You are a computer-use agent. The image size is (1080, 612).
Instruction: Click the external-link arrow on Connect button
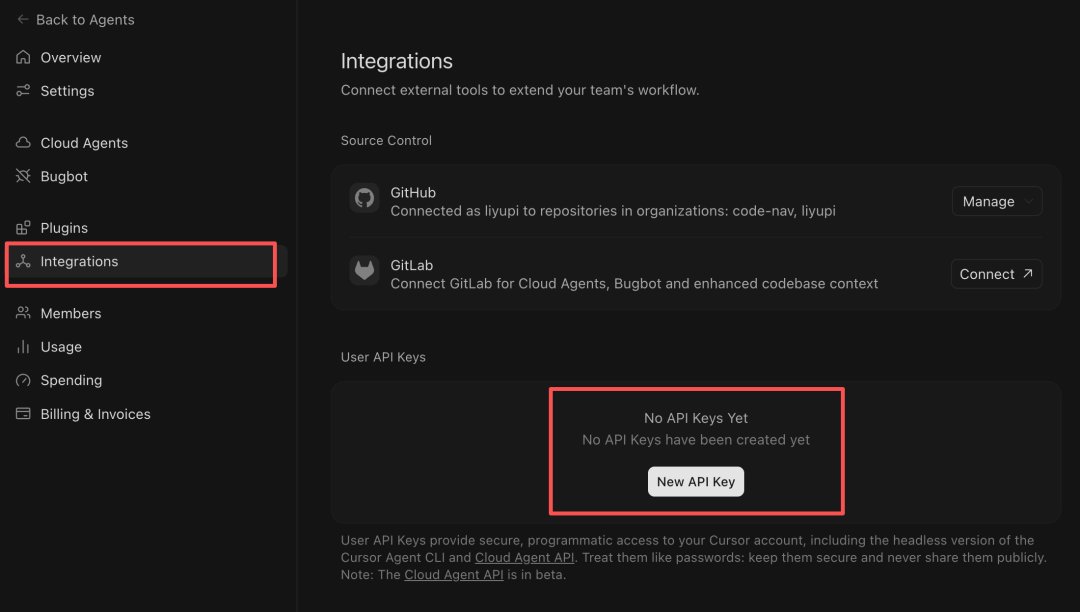(x=1028, y=273)
